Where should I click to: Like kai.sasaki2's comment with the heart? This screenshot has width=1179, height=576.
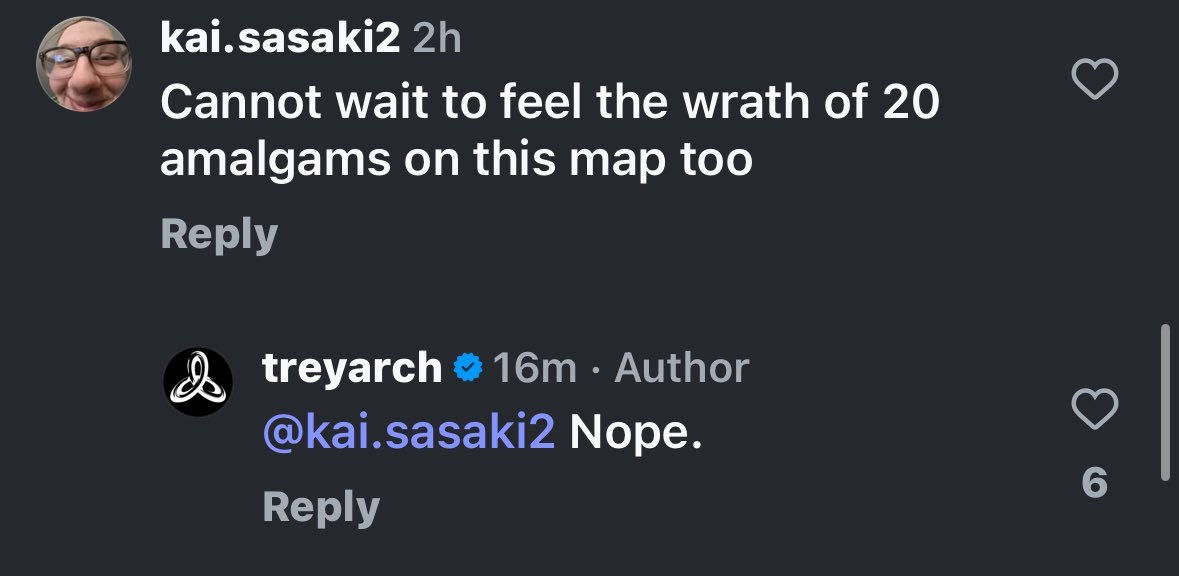tap(1094, 81)
